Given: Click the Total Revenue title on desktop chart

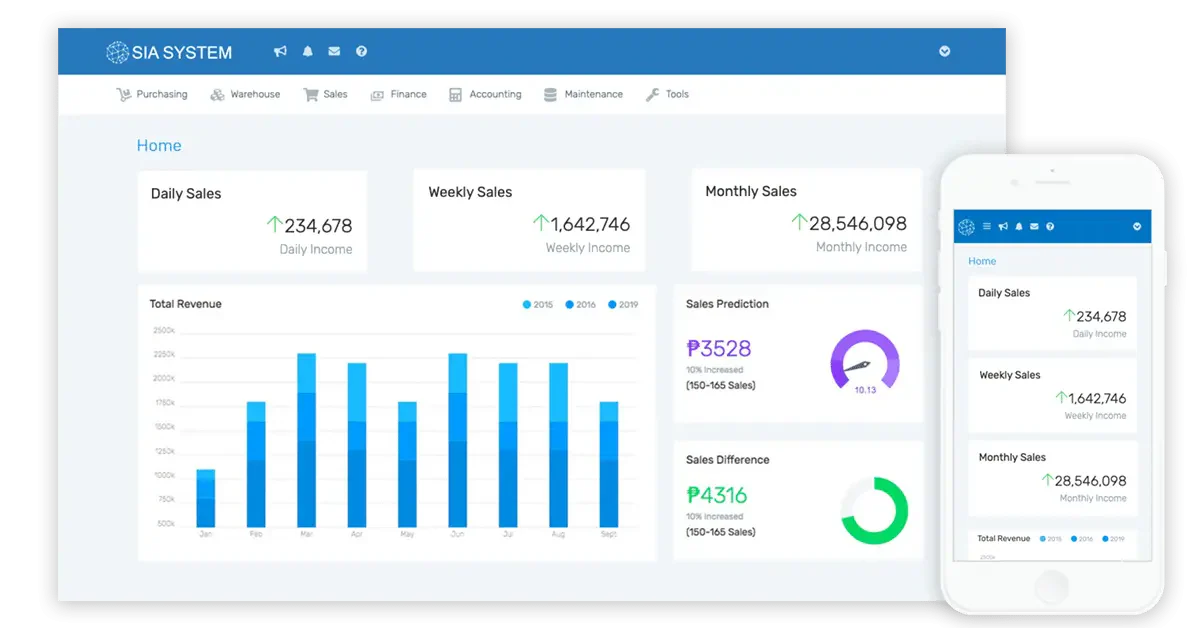Looking at the screenshot, I should point(186,304).
